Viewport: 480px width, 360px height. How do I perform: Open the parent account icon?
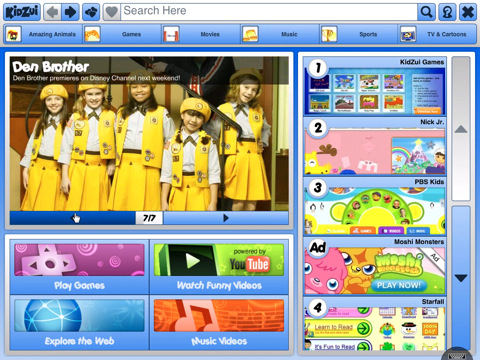click(447, 12)
